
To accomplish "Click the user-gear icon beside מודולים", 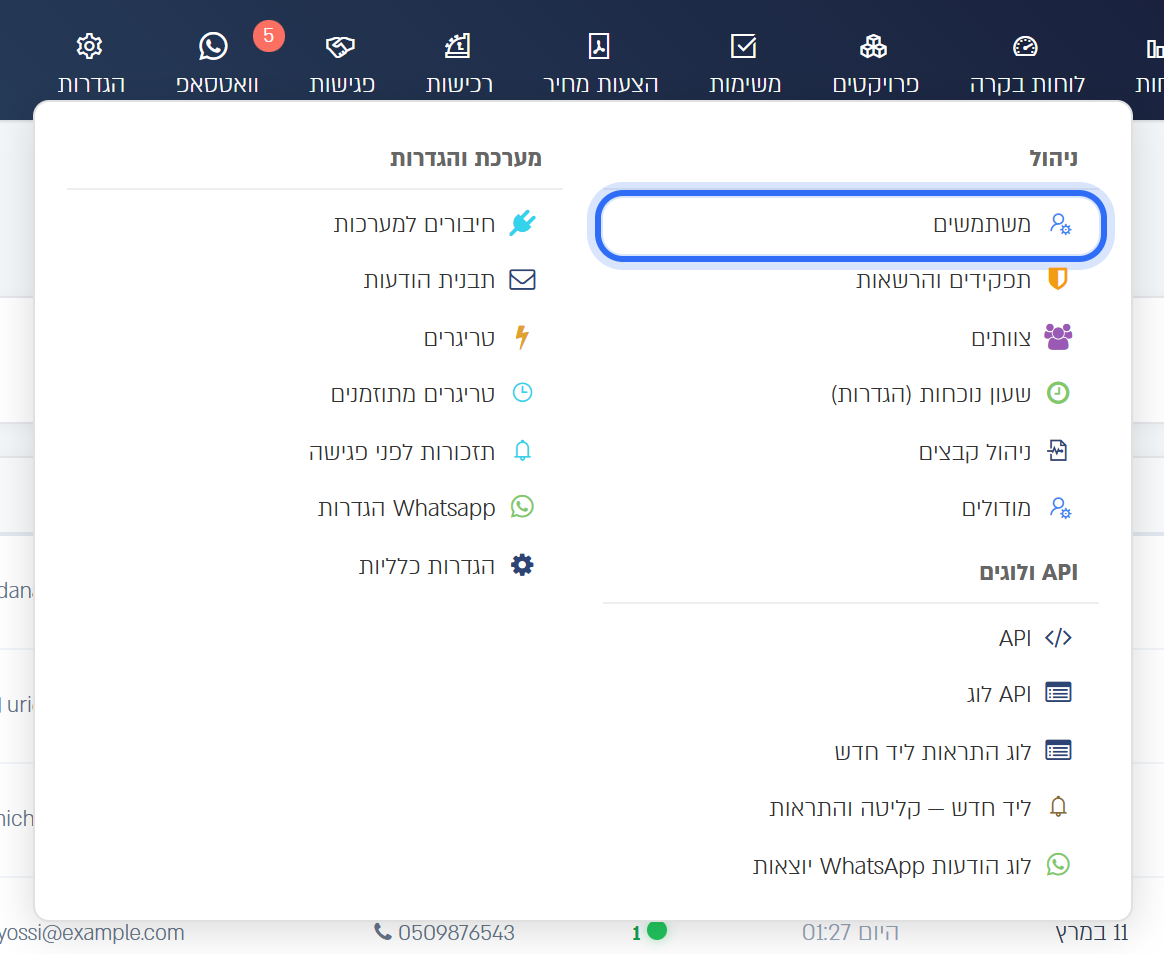I will click(x=1060, y=508).
